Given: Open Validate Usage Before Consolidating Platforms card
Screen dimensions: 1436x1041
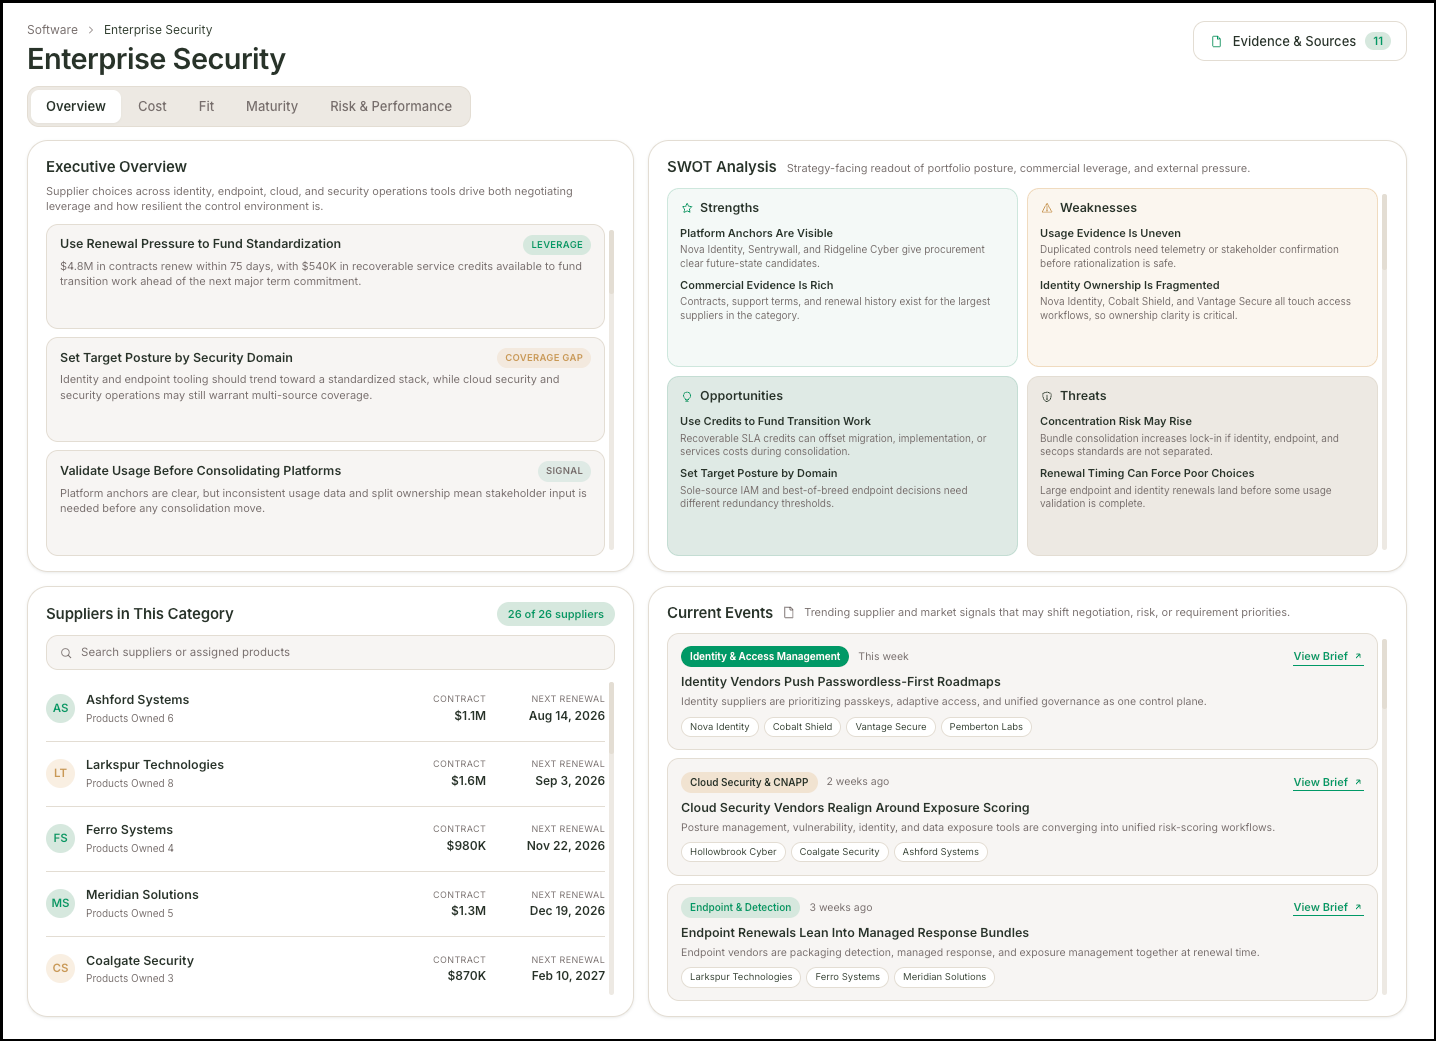Looking at the screenshot, I should coord(325,503).
